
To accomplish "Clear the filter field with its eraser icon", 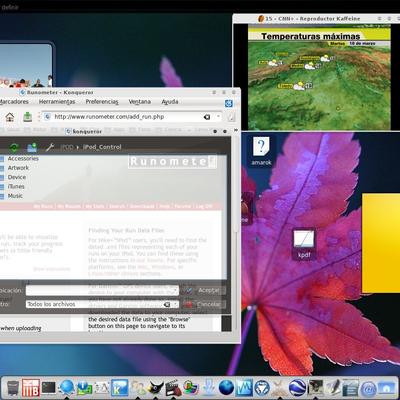I will click(x=167, y=304).
